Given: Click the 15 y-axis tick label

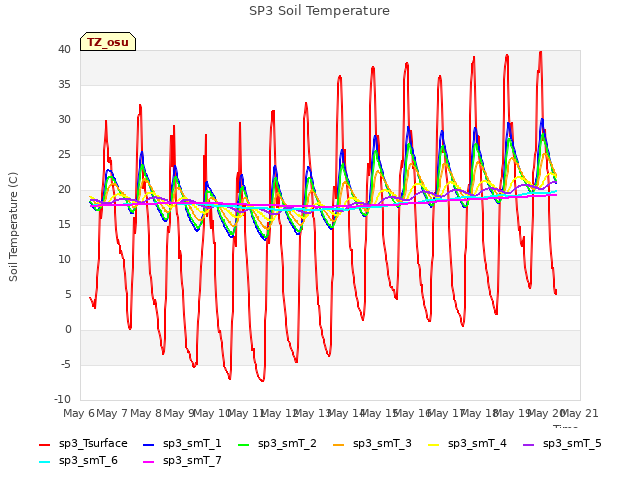Looking at the screenshot, I should coord(64,224).
